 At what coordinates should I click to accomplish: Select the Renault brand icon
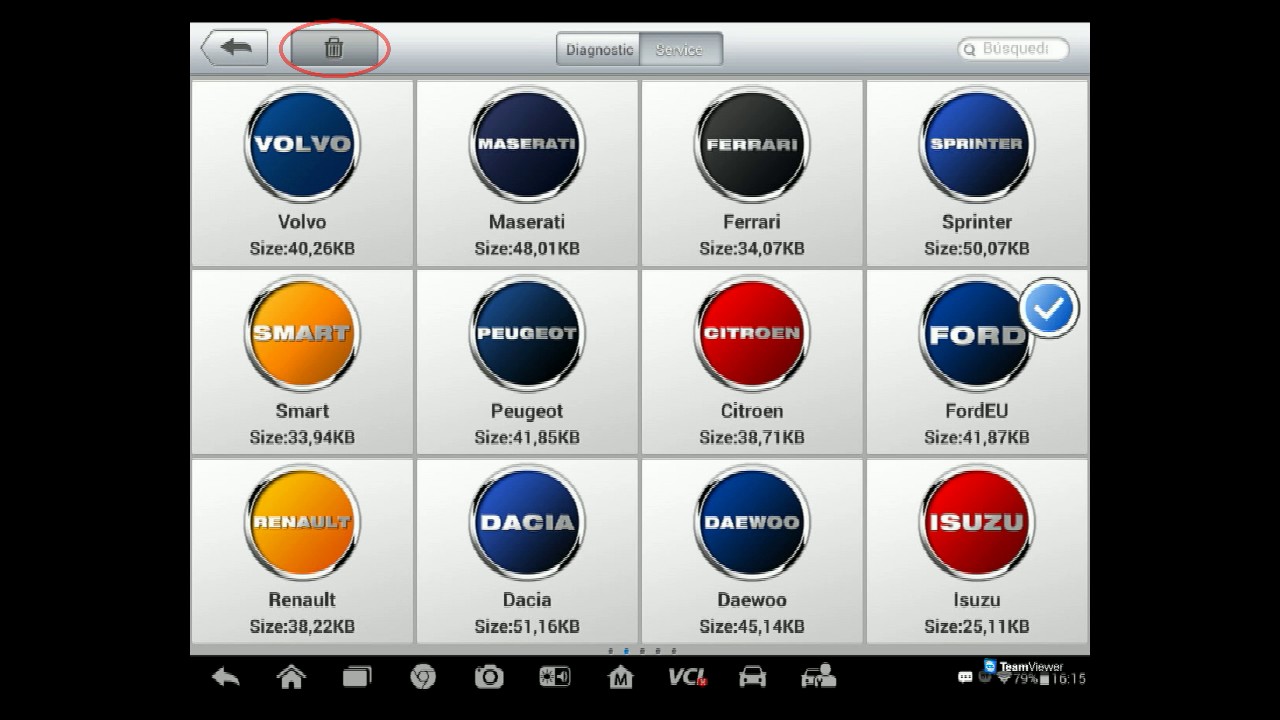(x=302, y=522)
